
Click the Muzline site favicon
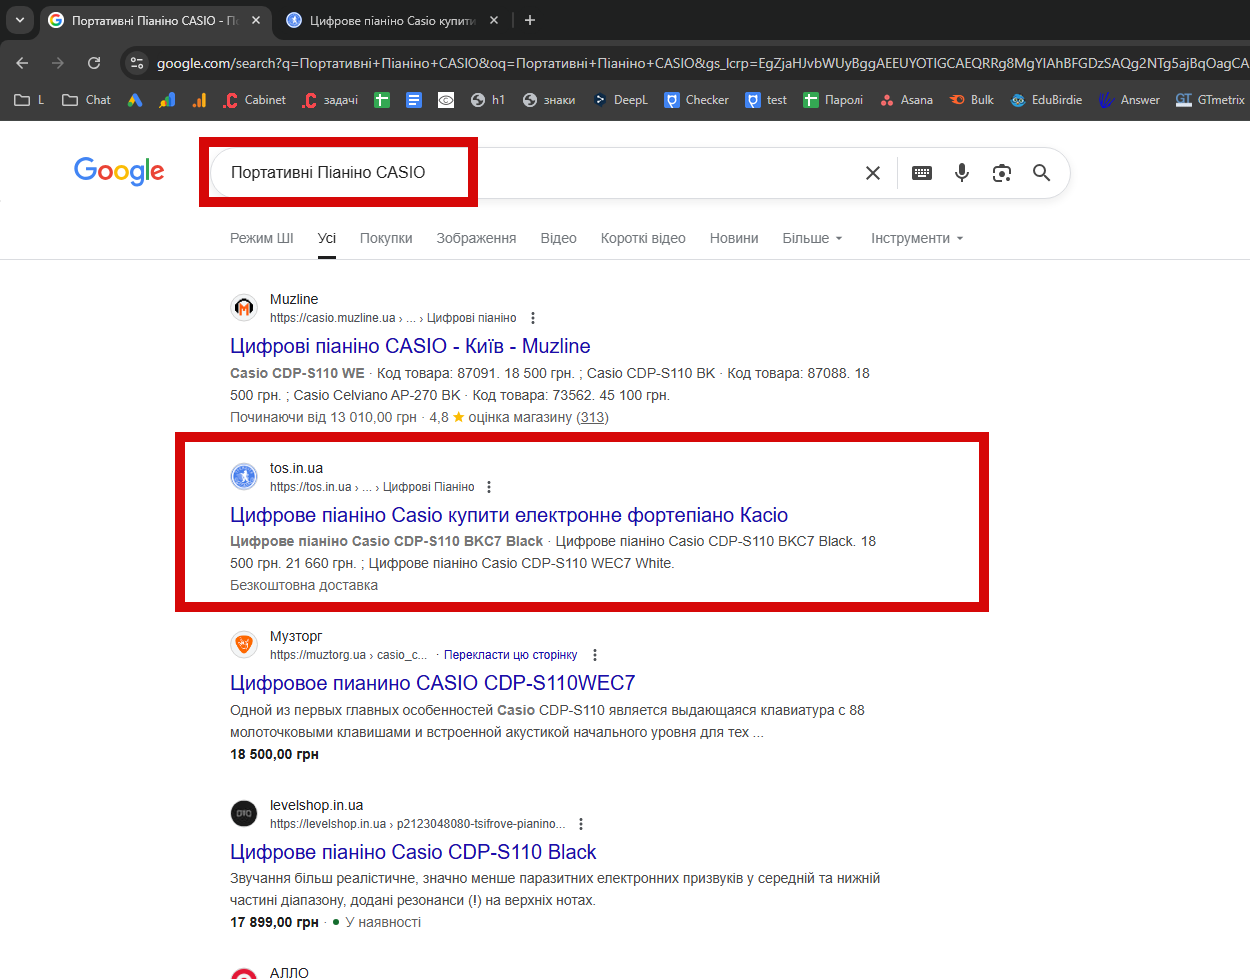244,308
